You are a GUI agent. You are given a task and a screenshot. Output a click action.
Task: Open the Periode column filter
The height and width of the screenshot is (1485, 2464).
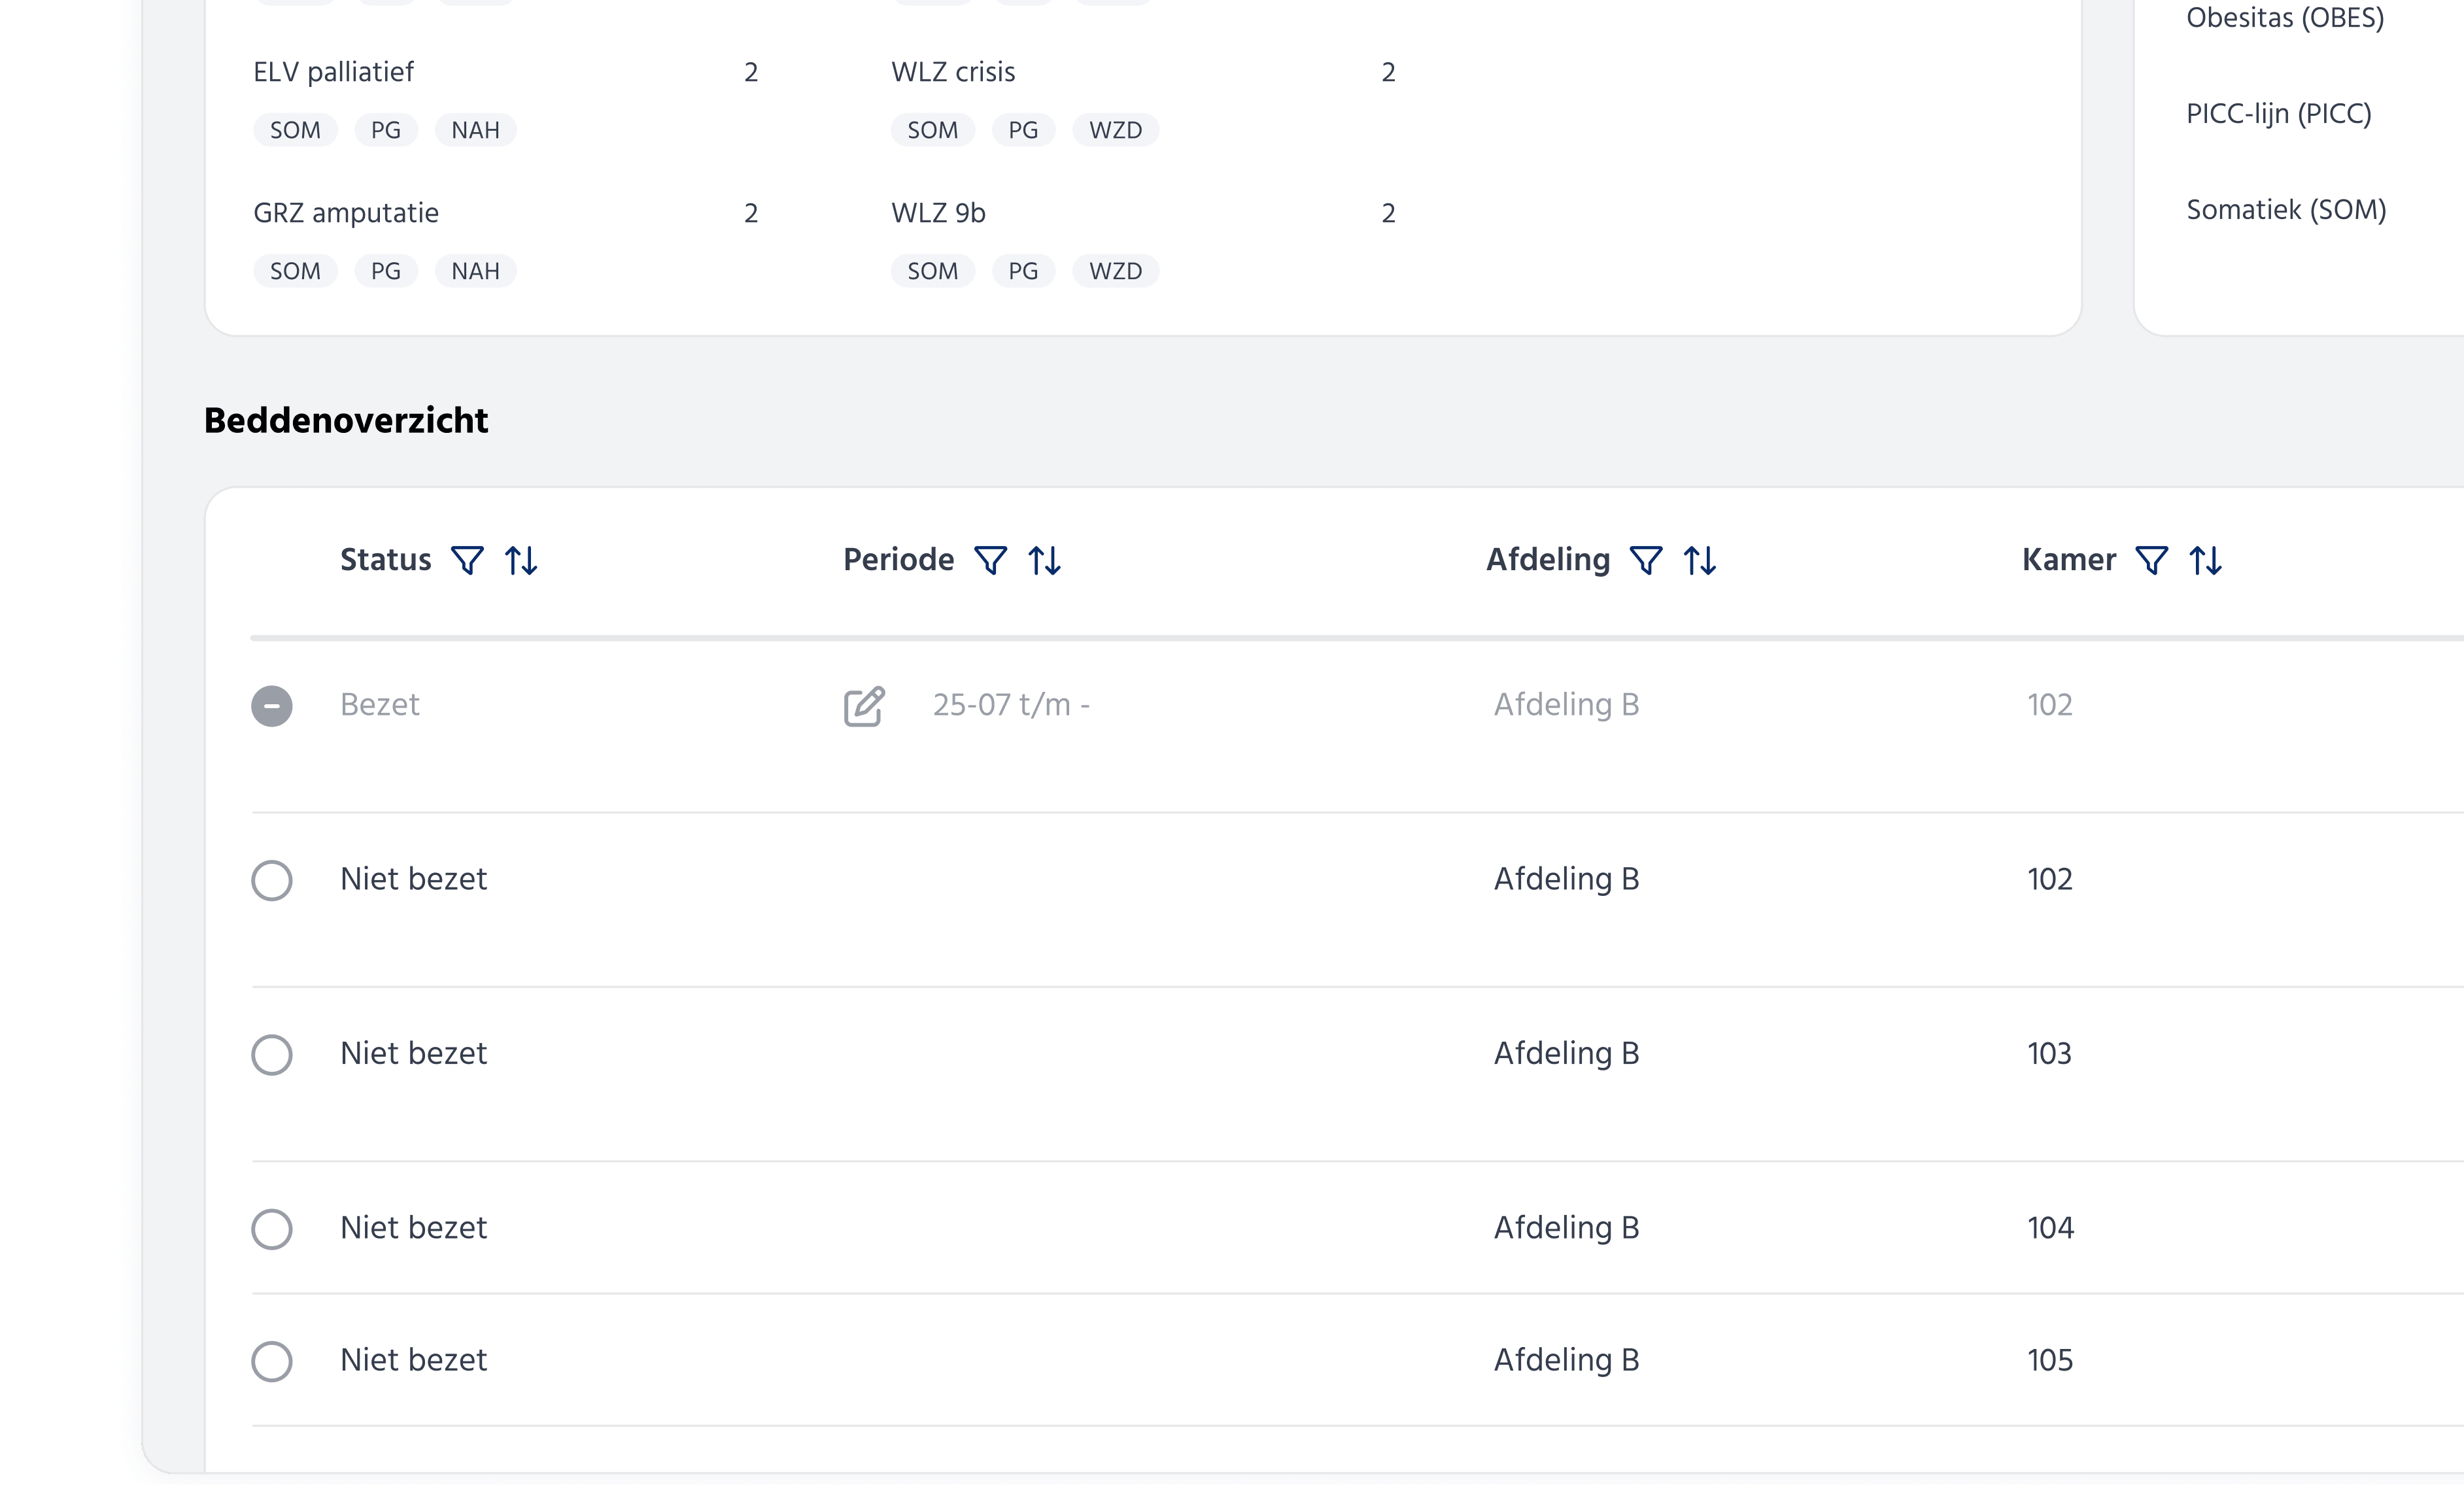pos(990,560)
